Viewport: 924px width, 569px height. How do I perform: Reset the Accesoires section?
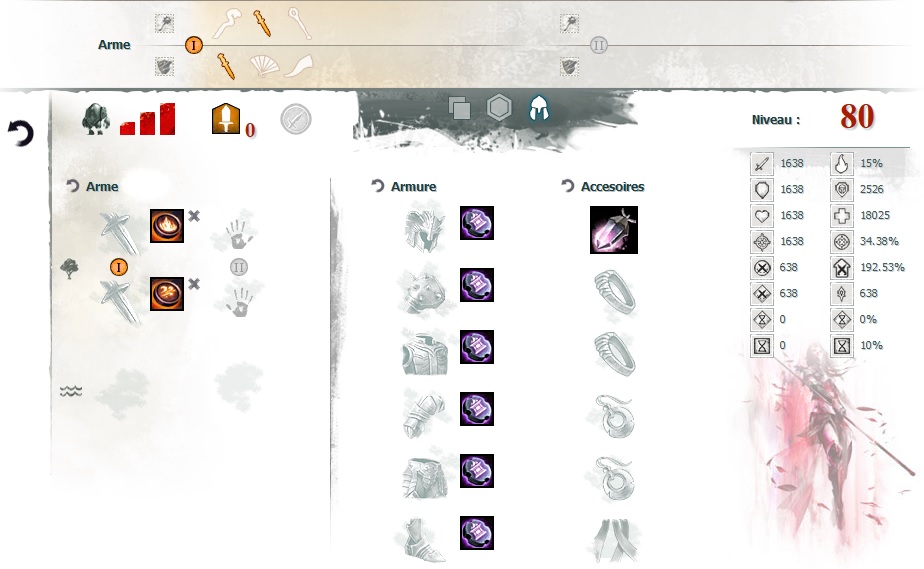567,186
